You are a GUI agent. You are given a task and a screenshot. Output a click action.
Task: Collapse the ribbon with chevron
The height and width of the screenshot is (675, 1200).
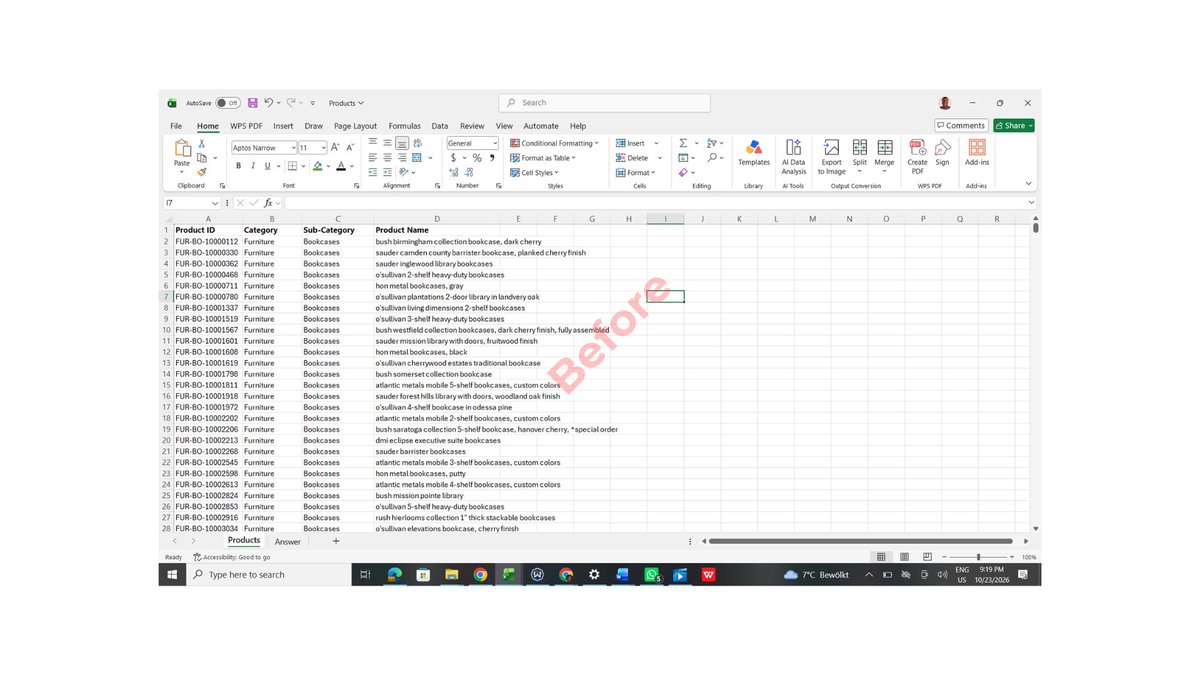click(x=1028, y=184)
